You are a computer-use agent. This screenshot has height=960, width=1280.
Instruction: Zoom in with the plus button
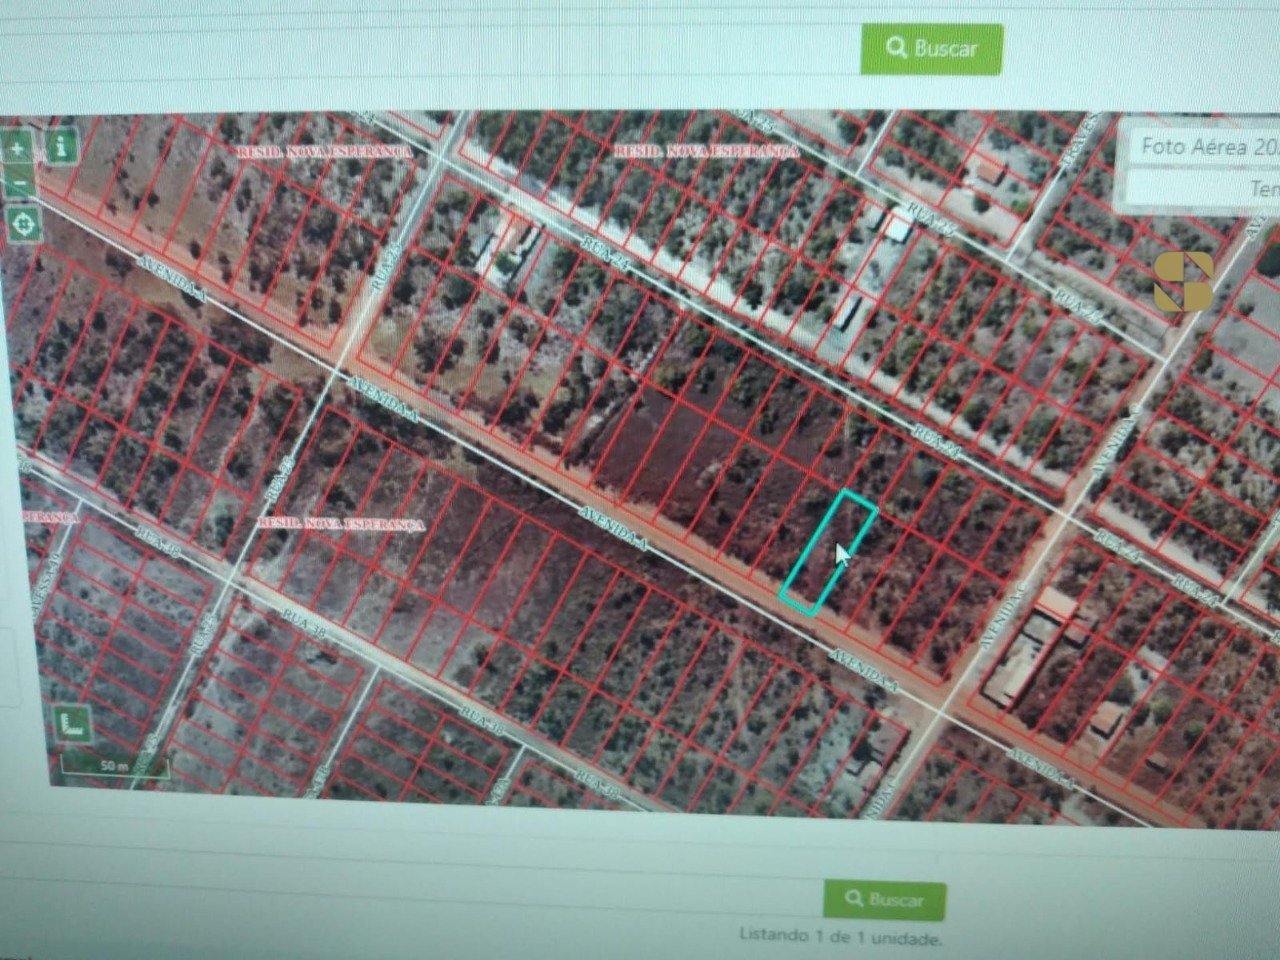coord(18,147)
